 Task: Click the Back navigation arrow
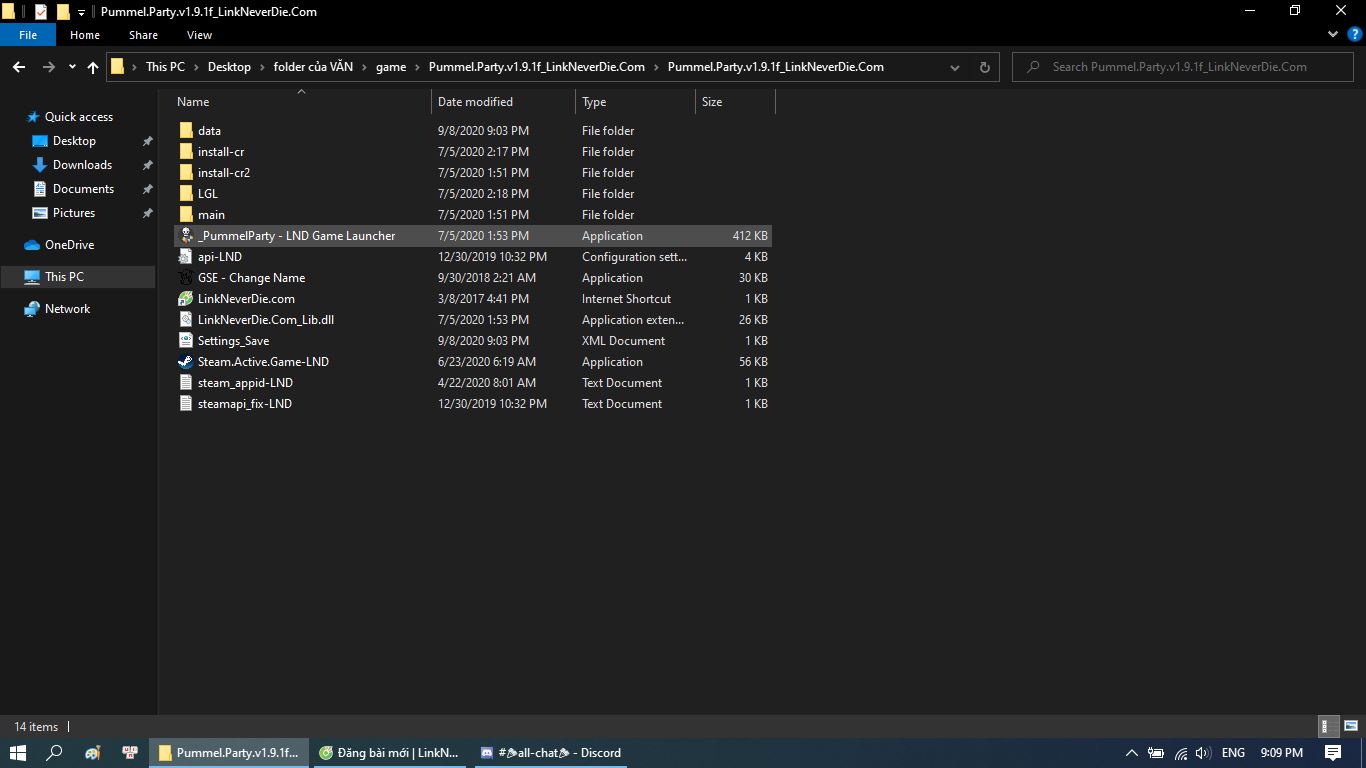click(x=18, y=67)
